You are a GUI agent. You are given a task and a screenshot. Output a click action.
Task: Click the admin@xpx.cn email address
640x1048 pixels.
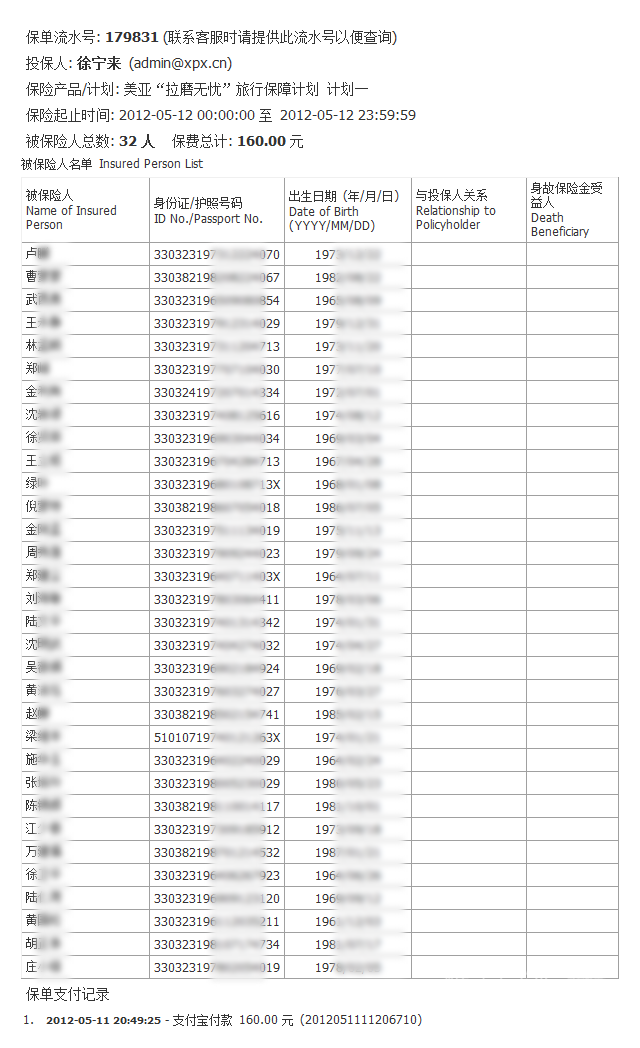coord(181,63)
